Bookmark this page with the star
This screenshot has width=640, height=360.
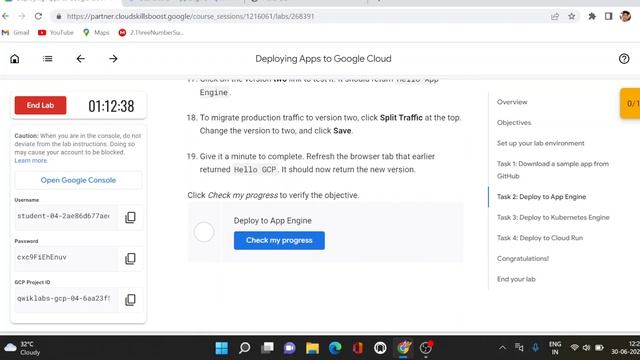pyautogui.click(x=571, y=16)
